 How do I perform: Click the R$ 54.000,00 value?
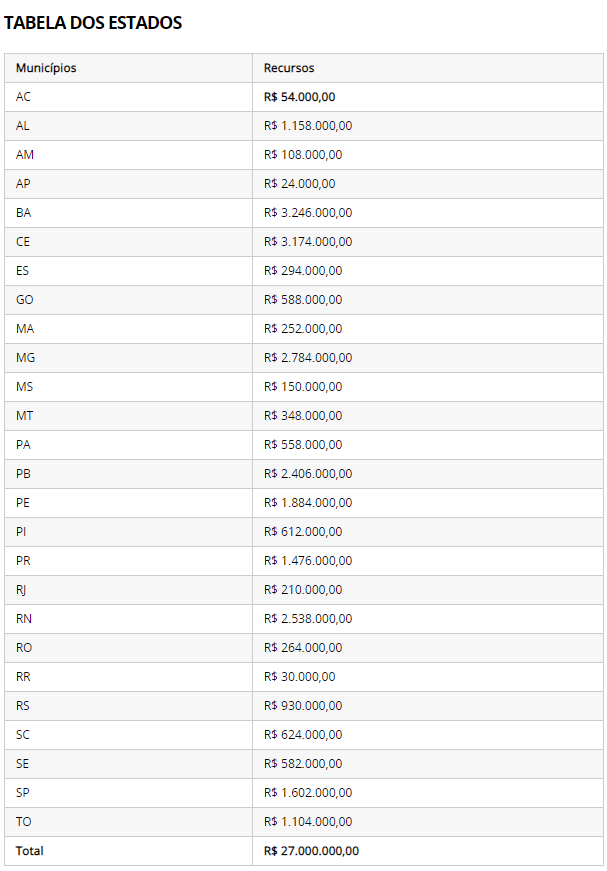[299, 97]
